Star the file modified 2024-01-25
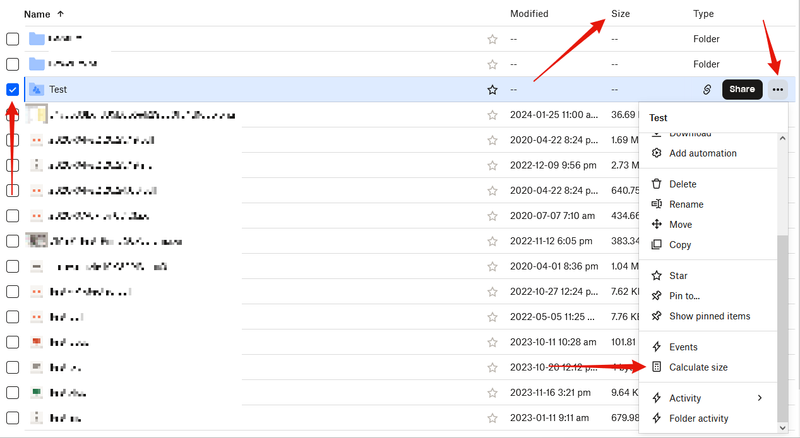This screenshot has height=438, width=800. coord(492,115)
